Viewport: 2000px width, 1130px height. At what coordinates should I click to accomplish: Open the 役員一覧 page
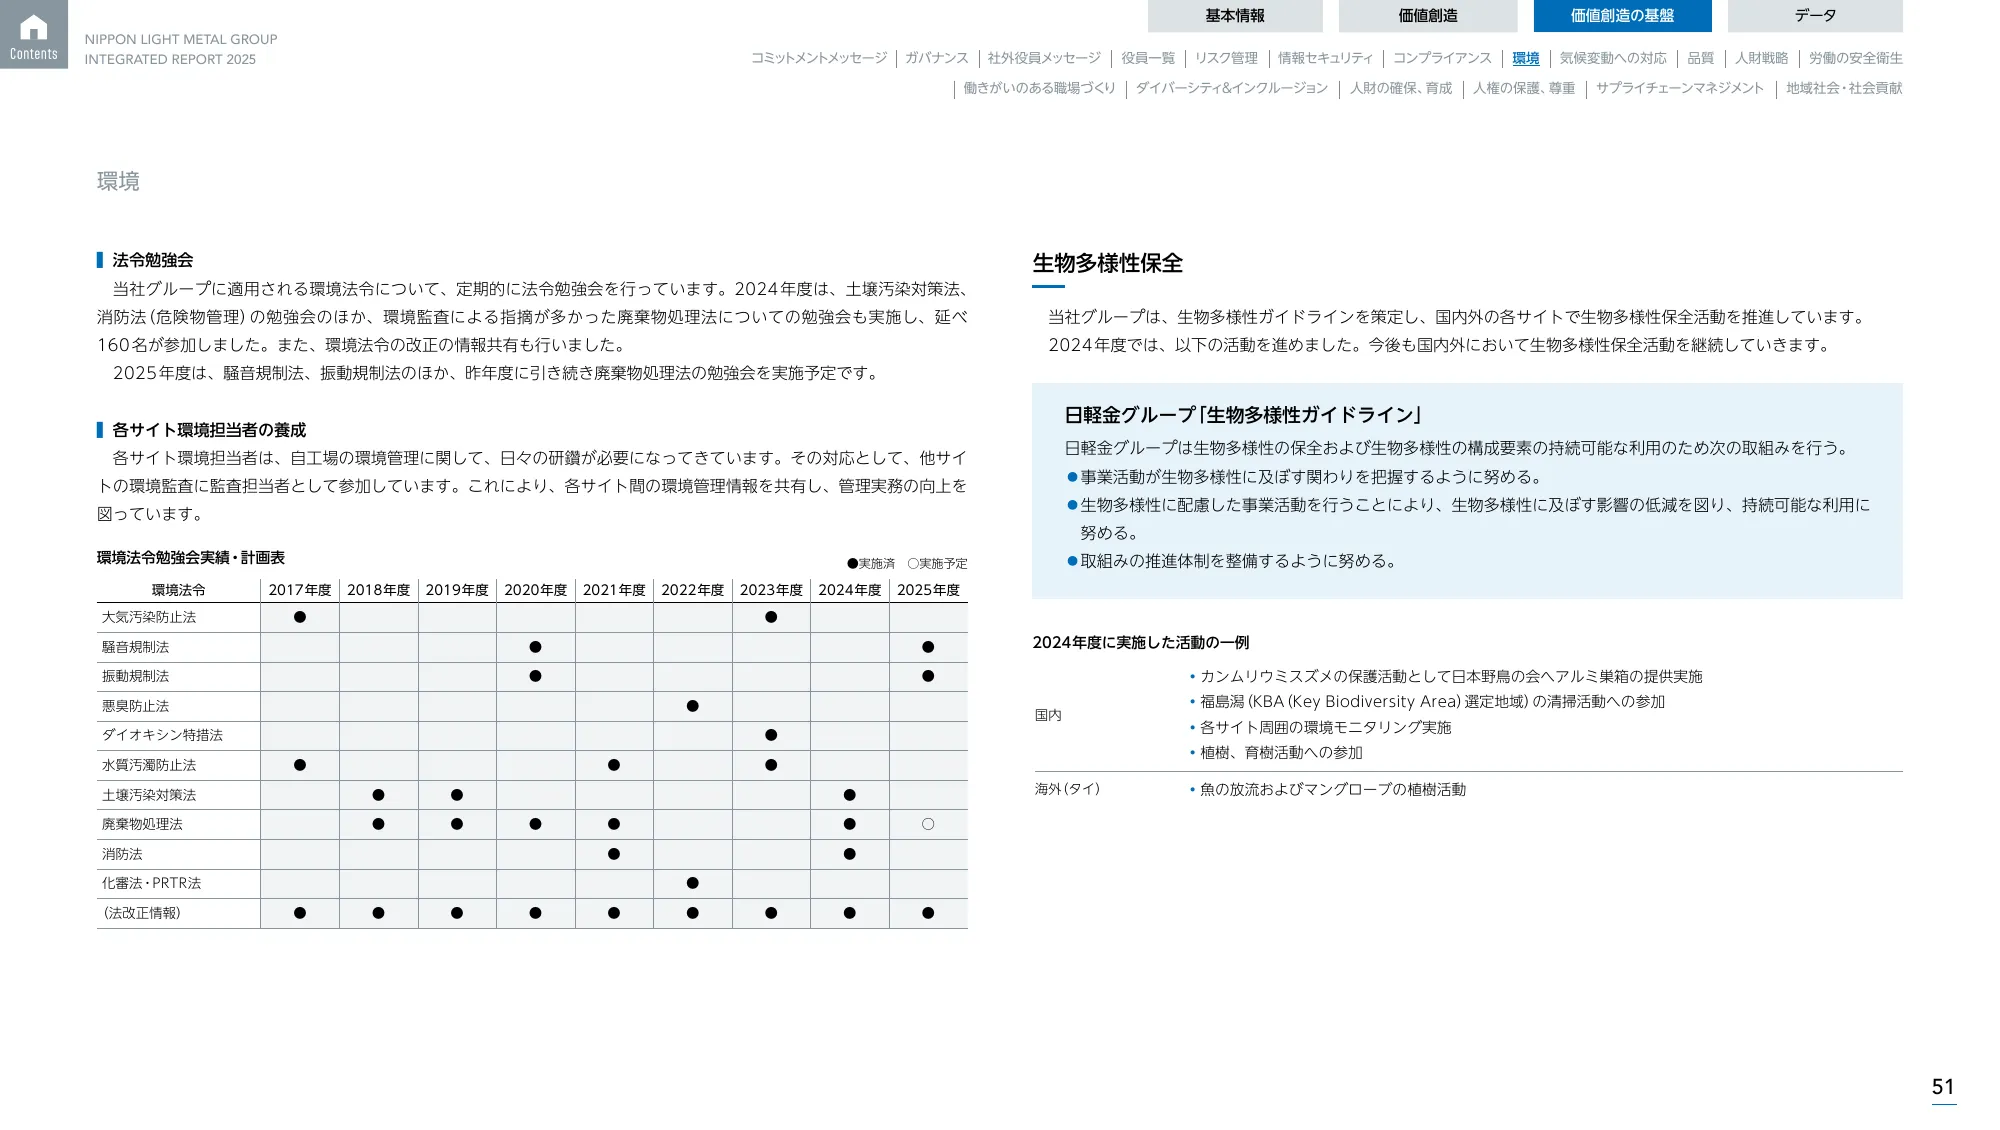pos(1150,58)
